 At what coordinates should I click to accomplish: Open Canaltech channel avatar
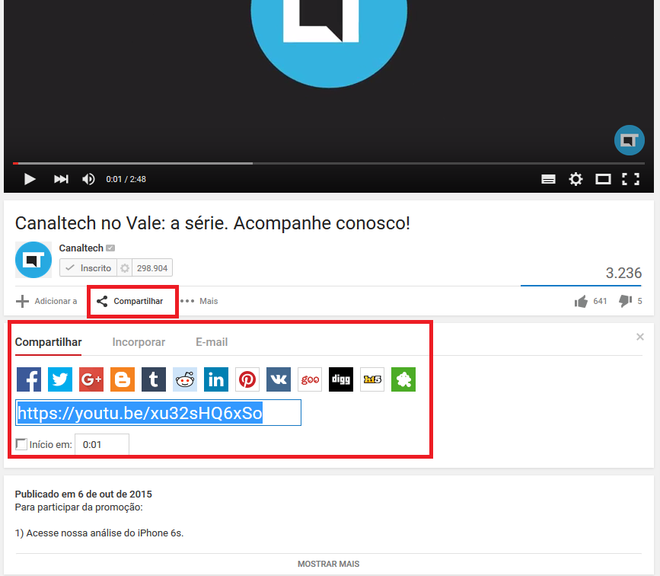point(33,260)
